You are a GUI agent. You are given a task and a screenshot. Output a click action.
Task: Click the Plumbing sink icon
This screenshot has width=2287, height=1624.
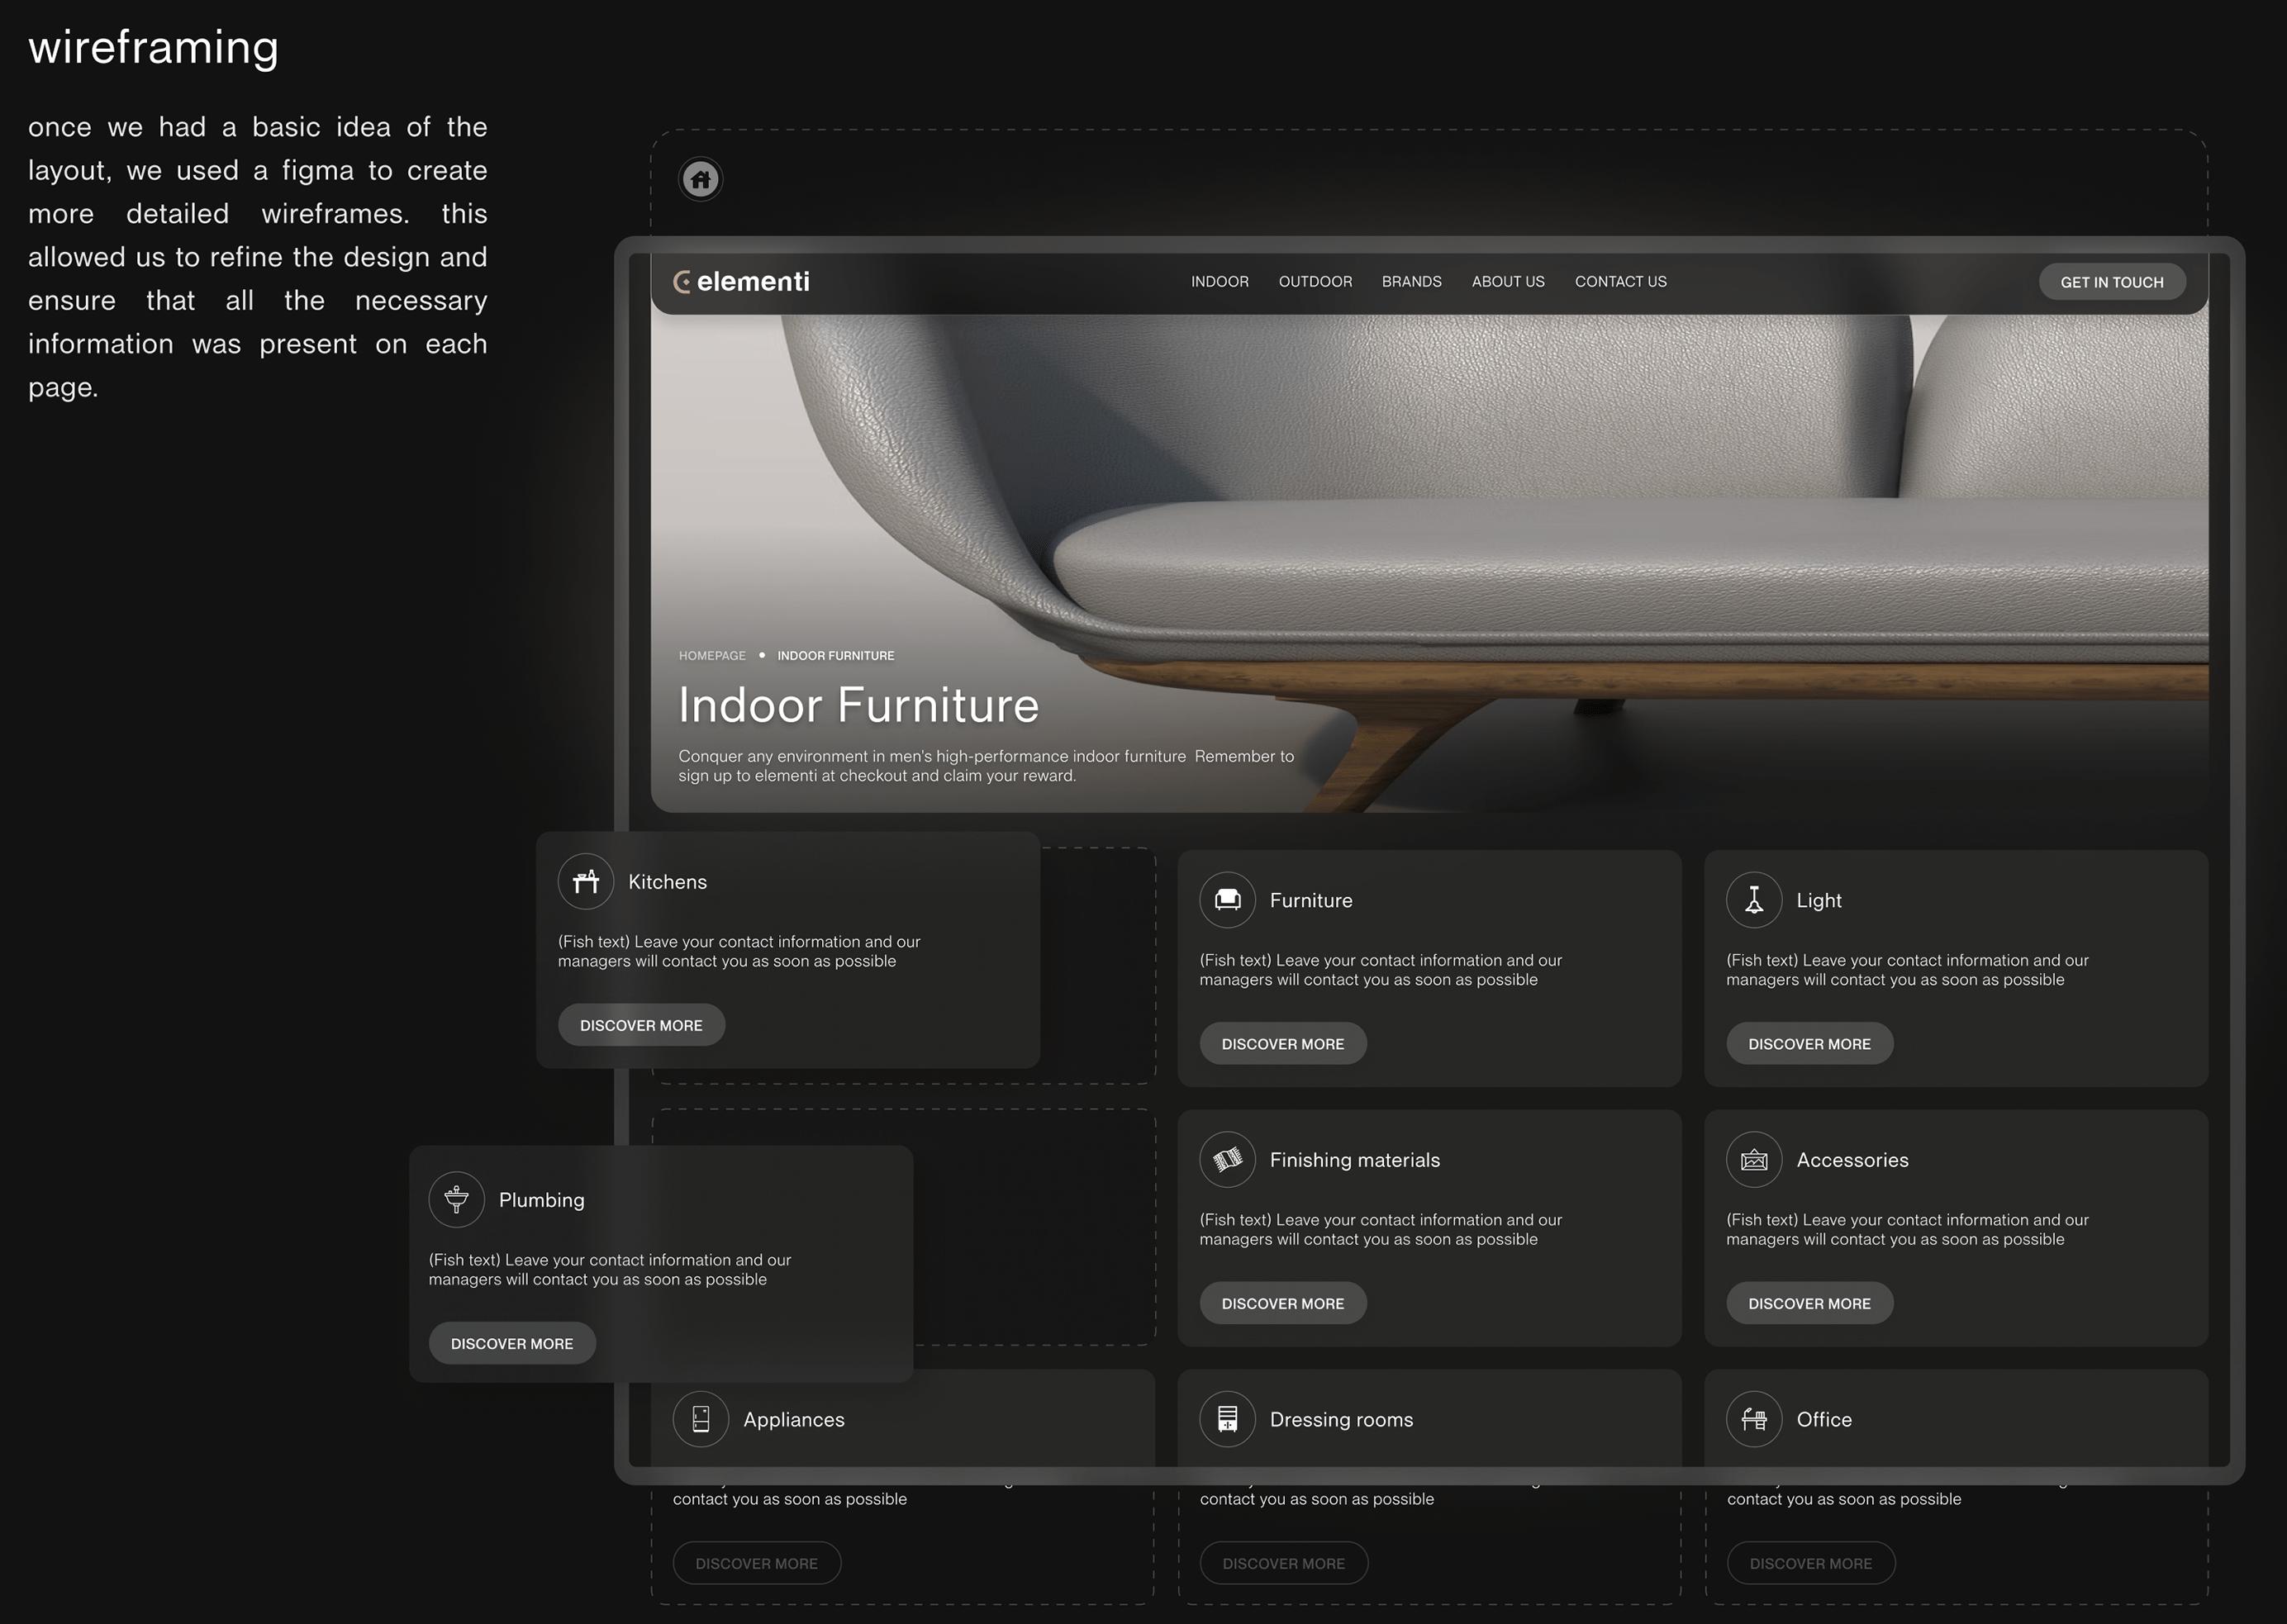(x=457, y=1199)
